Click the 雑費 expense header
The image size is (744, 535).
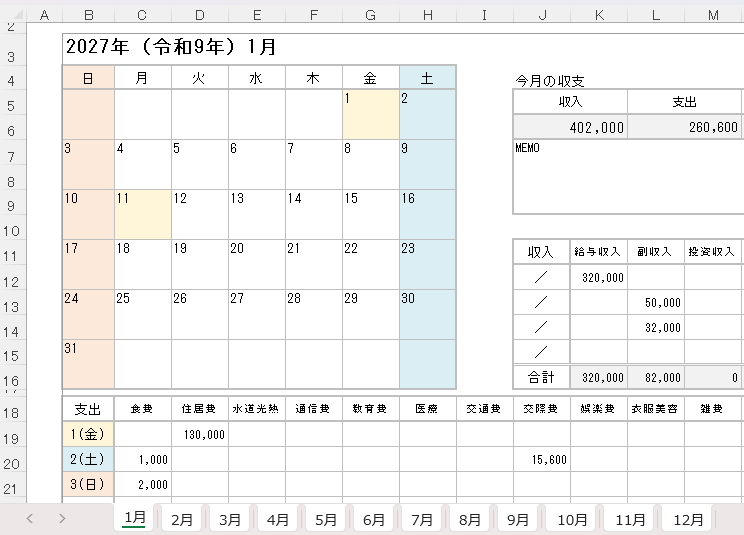(712, 408)
